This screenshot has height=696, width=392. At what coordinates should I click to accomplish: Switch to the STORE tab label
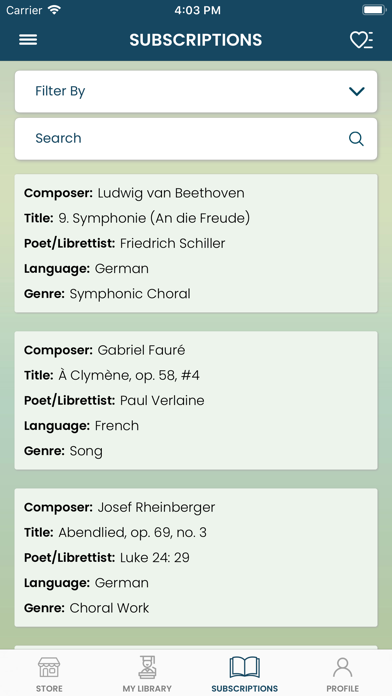click(x=49, y=688)
